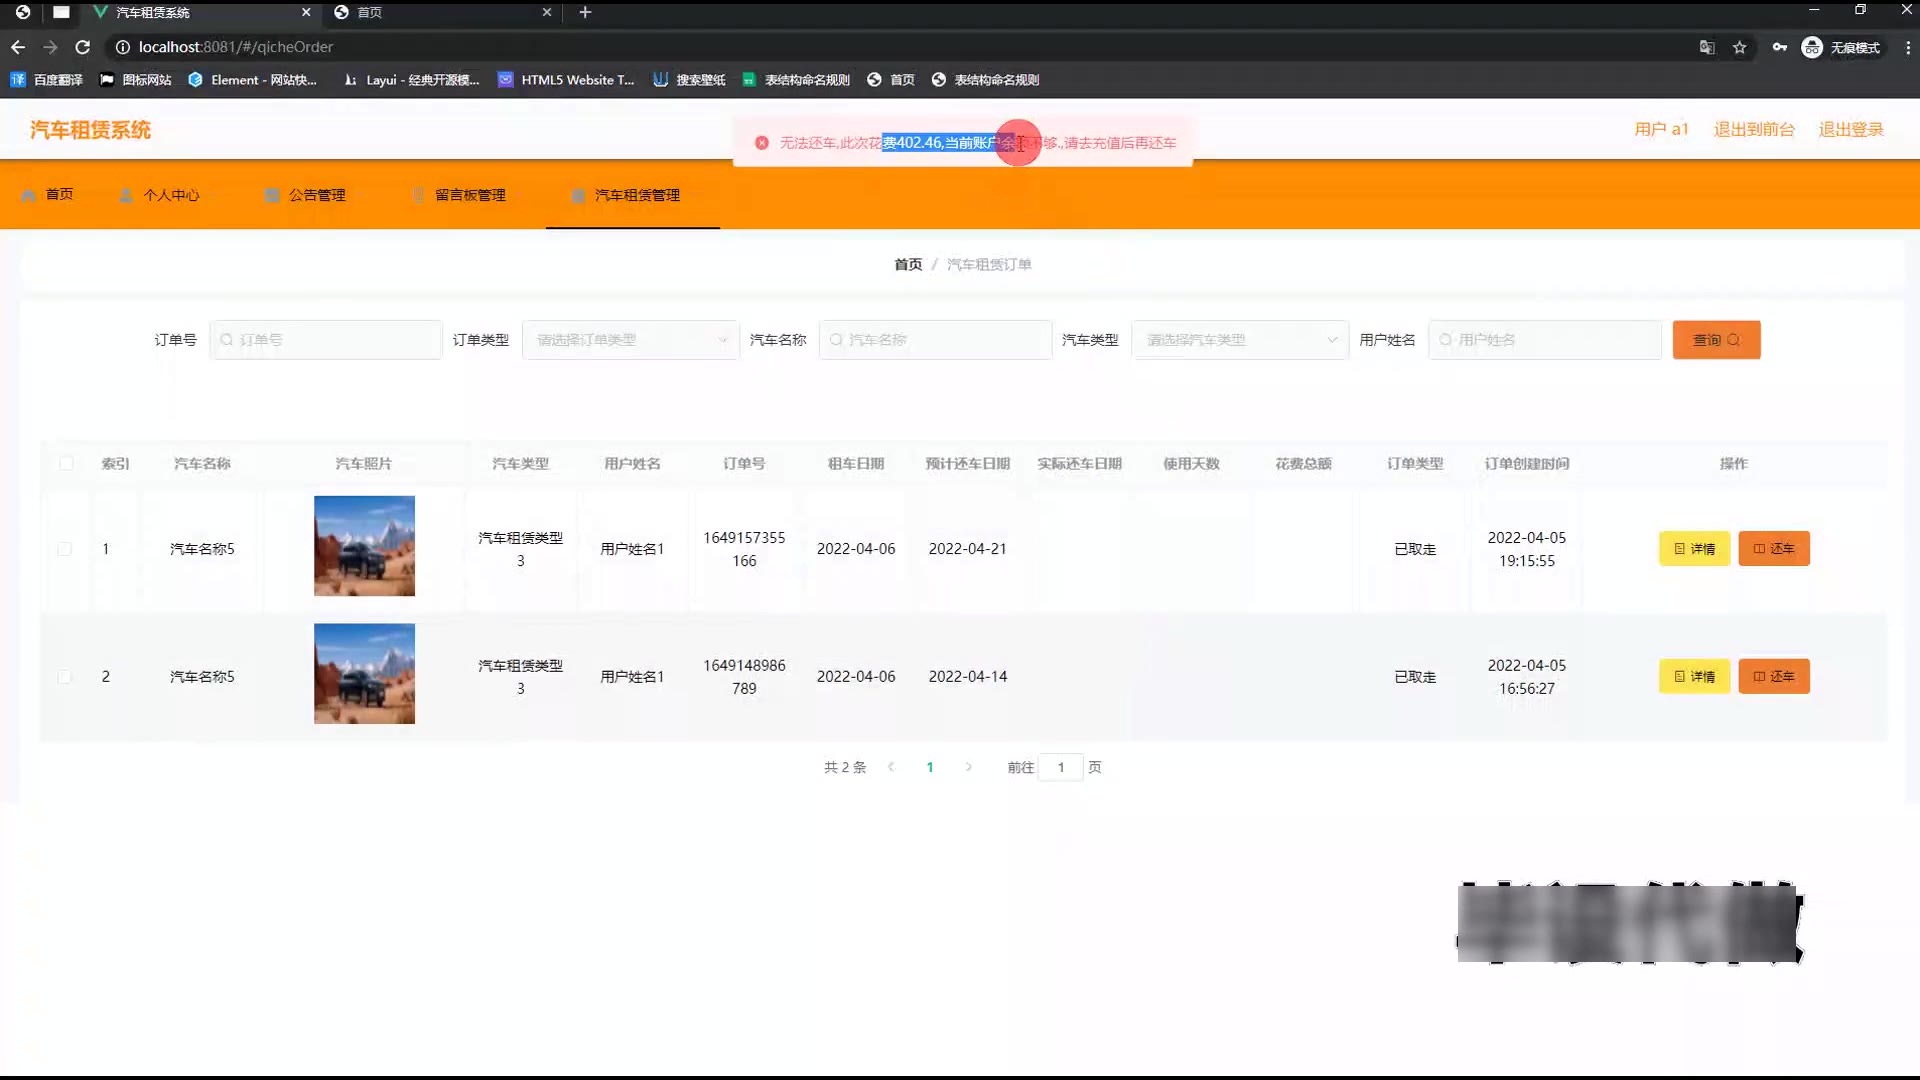
Task: Expand the 汽车类型 dropdown
Action: pos(1240,340)
